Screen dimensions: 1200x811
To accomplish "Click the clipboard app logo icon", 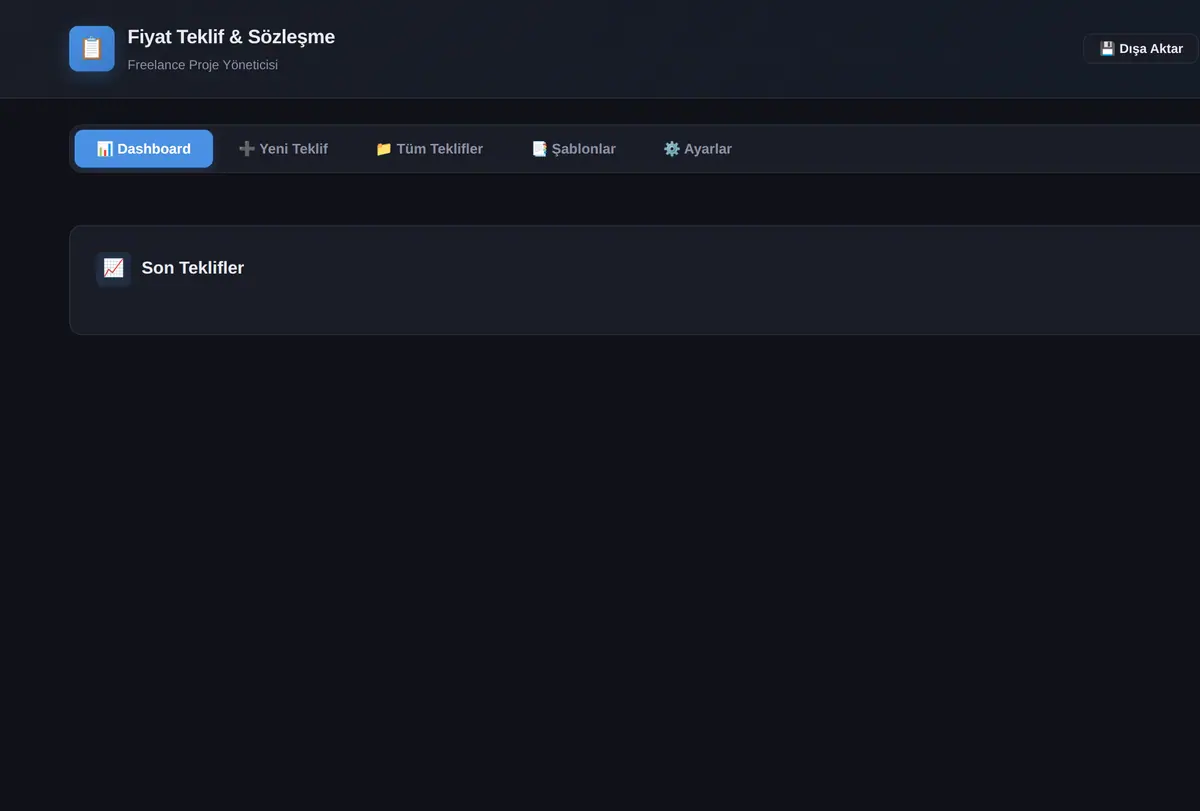I will pos(92,49).
